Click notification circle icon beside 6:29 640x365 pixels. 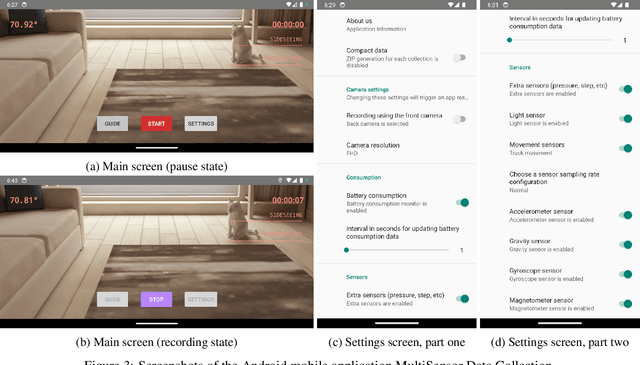342,5
